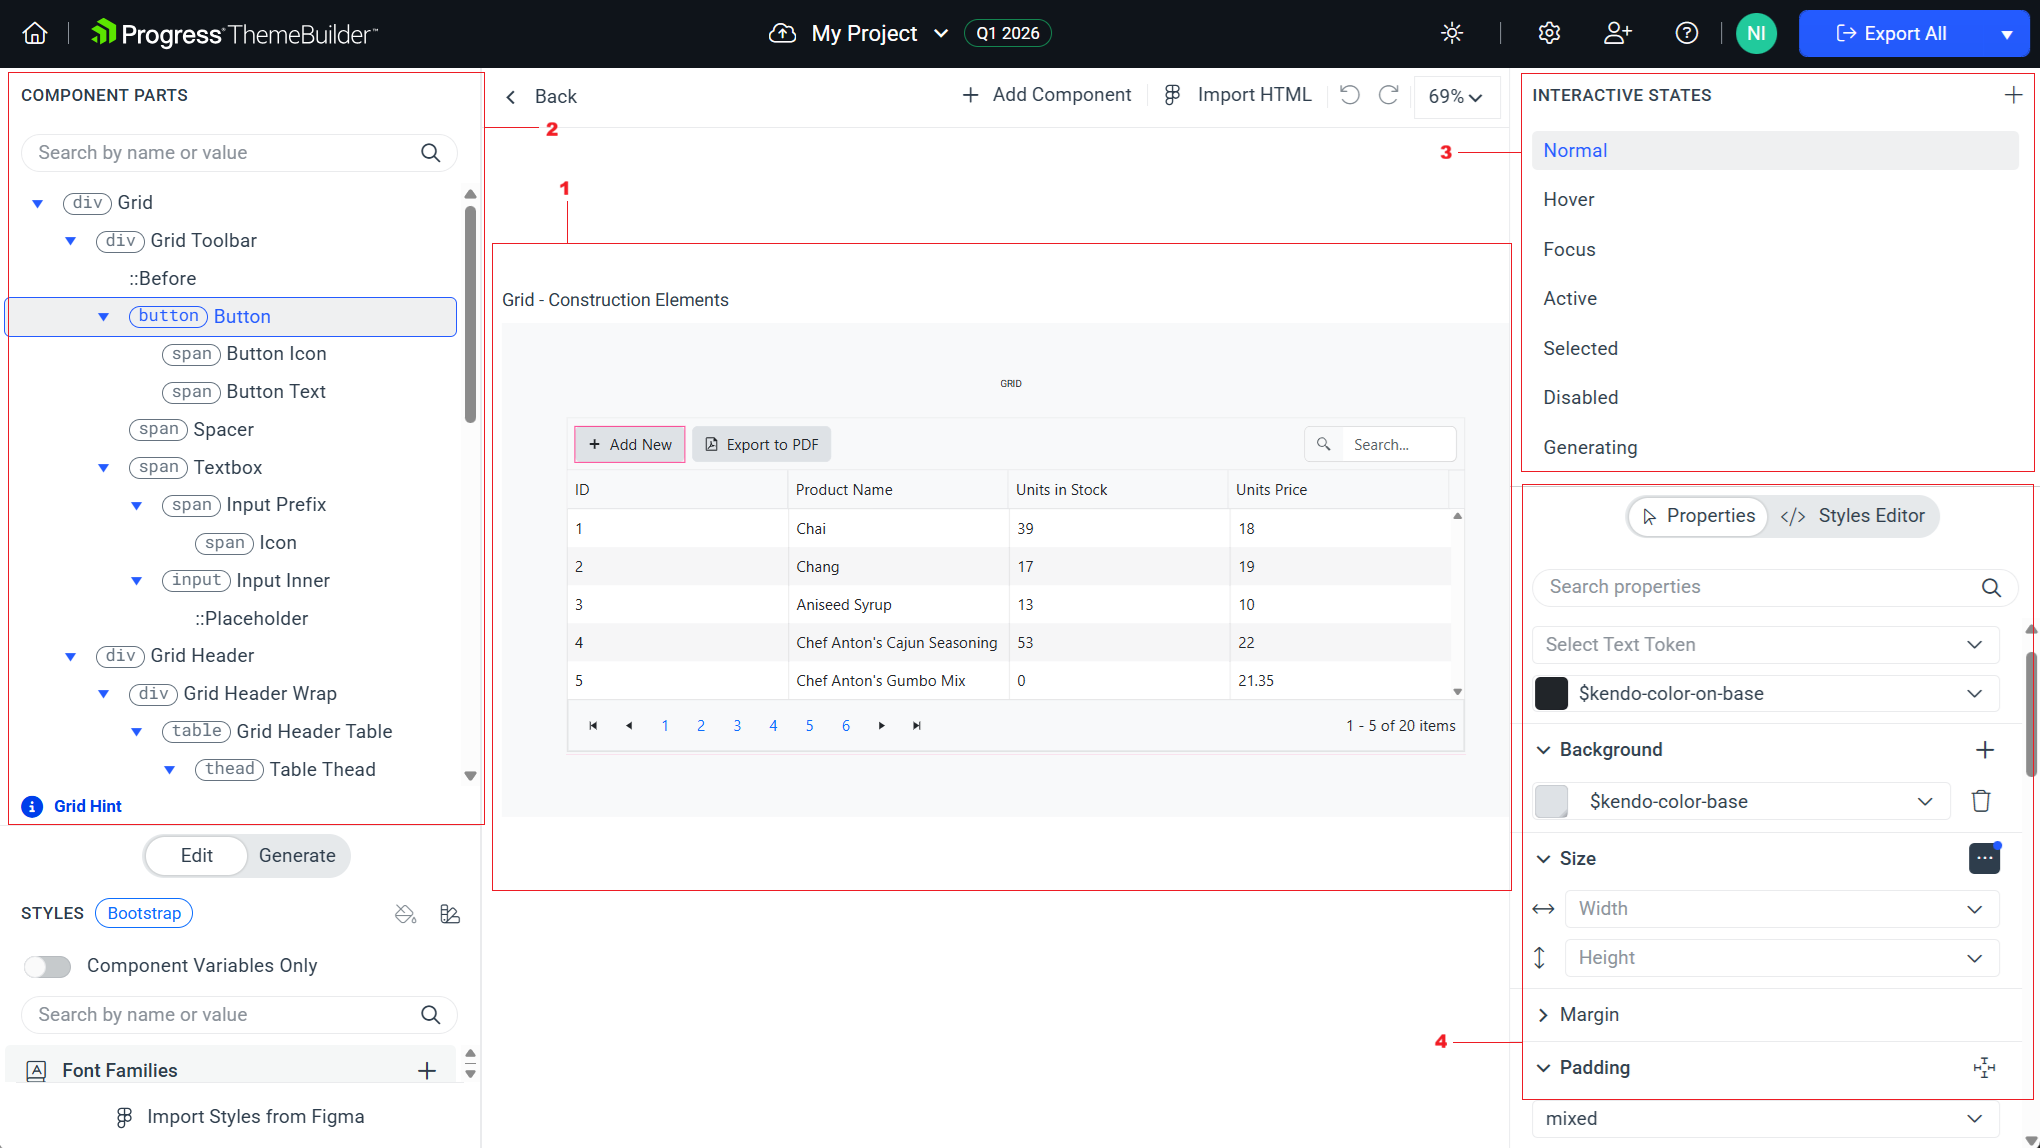Enable Component Variables Only

point(47,966)
